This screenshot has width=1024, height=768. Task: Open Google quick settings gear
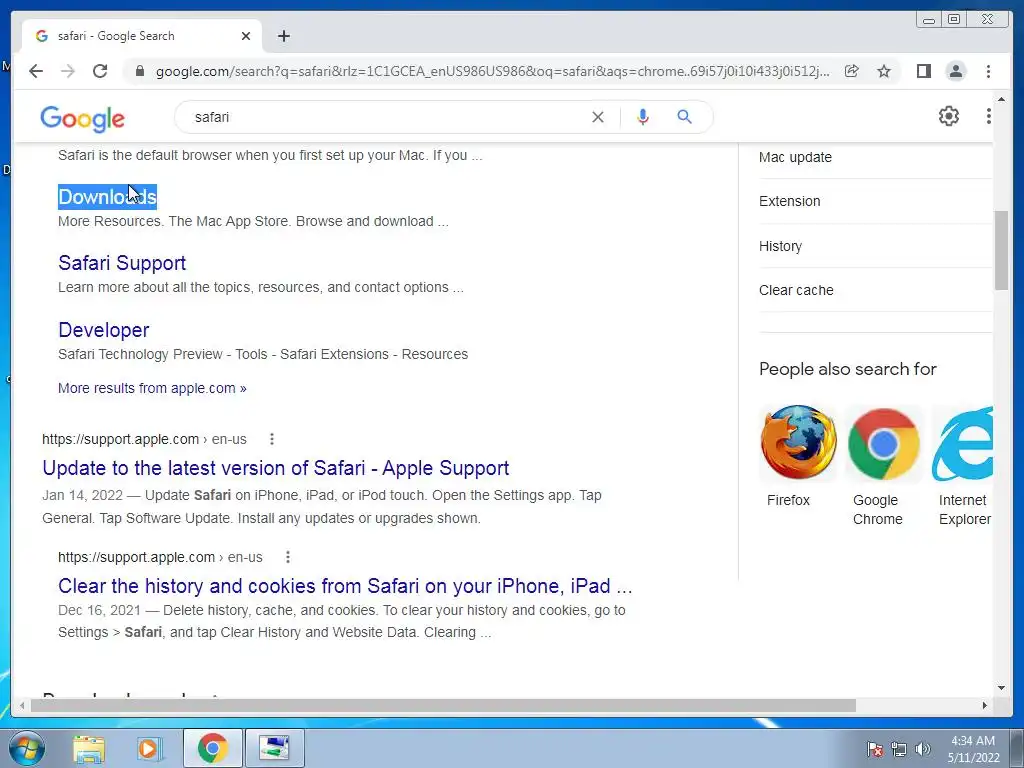(948, 116)
